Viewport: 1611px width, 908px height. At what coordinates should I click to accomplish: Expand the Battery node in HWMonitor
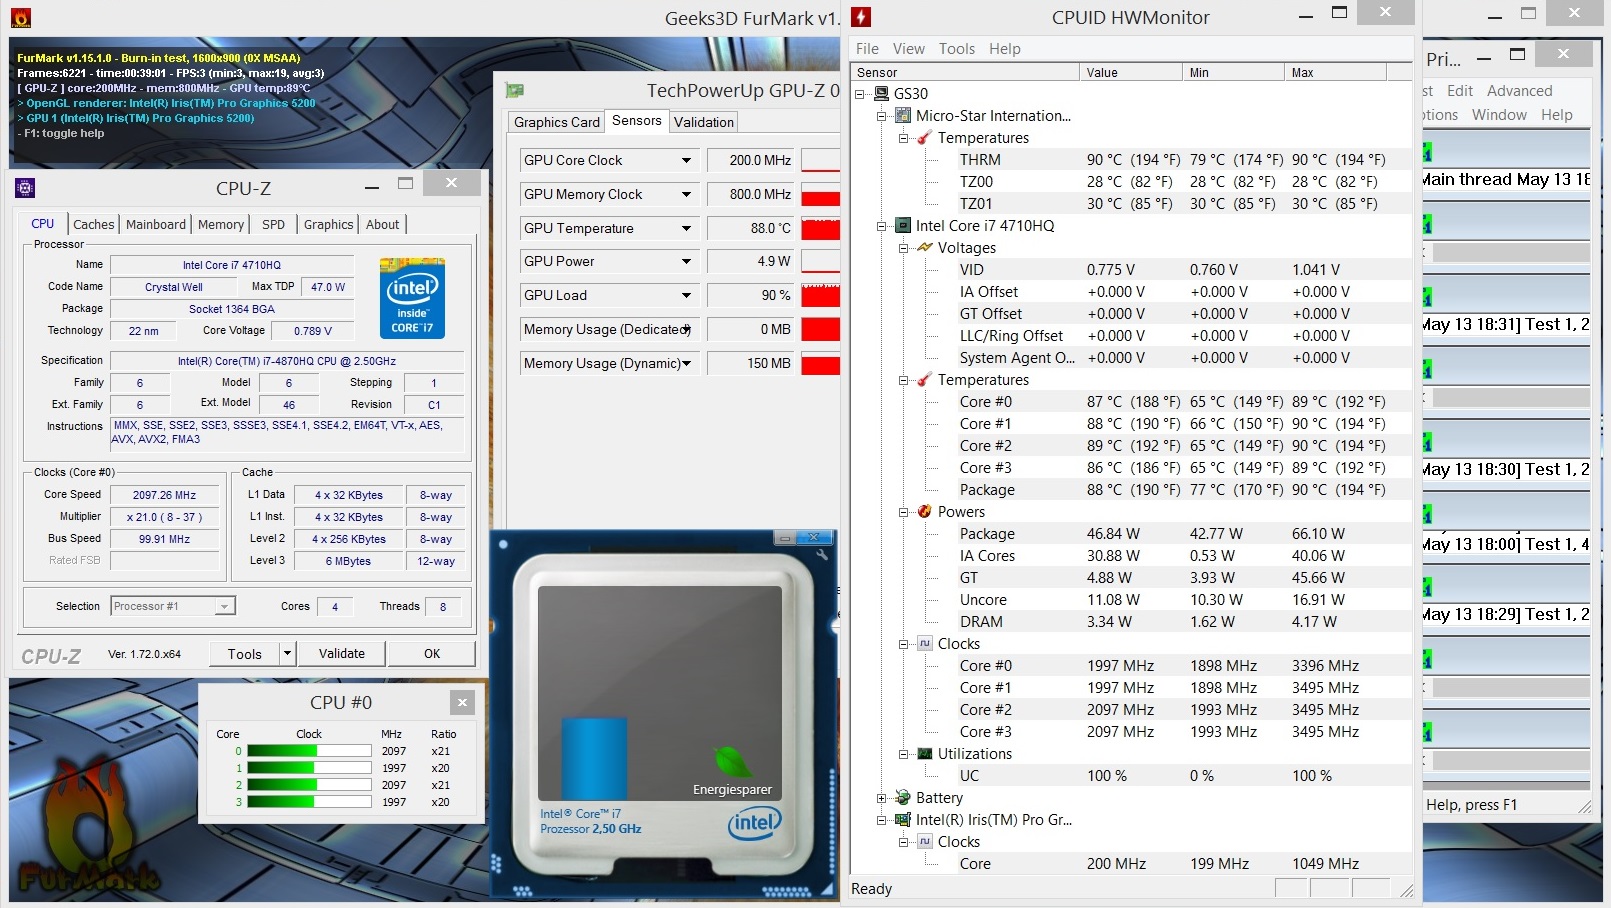click(x=882, y=798)
